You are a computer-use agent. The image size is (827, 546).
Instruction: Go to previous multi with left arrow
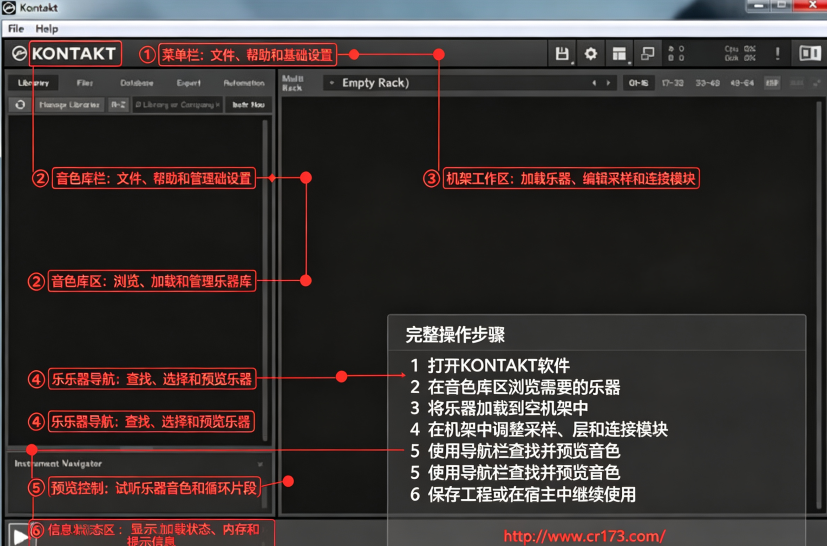(594, 83)
